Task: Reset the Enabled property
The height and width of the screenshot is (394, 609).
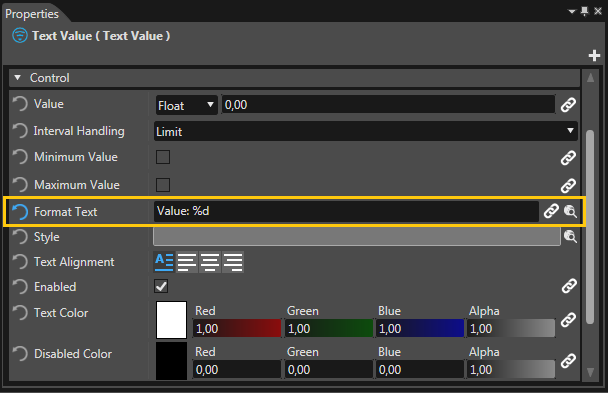Action: (x=20, y=287)
